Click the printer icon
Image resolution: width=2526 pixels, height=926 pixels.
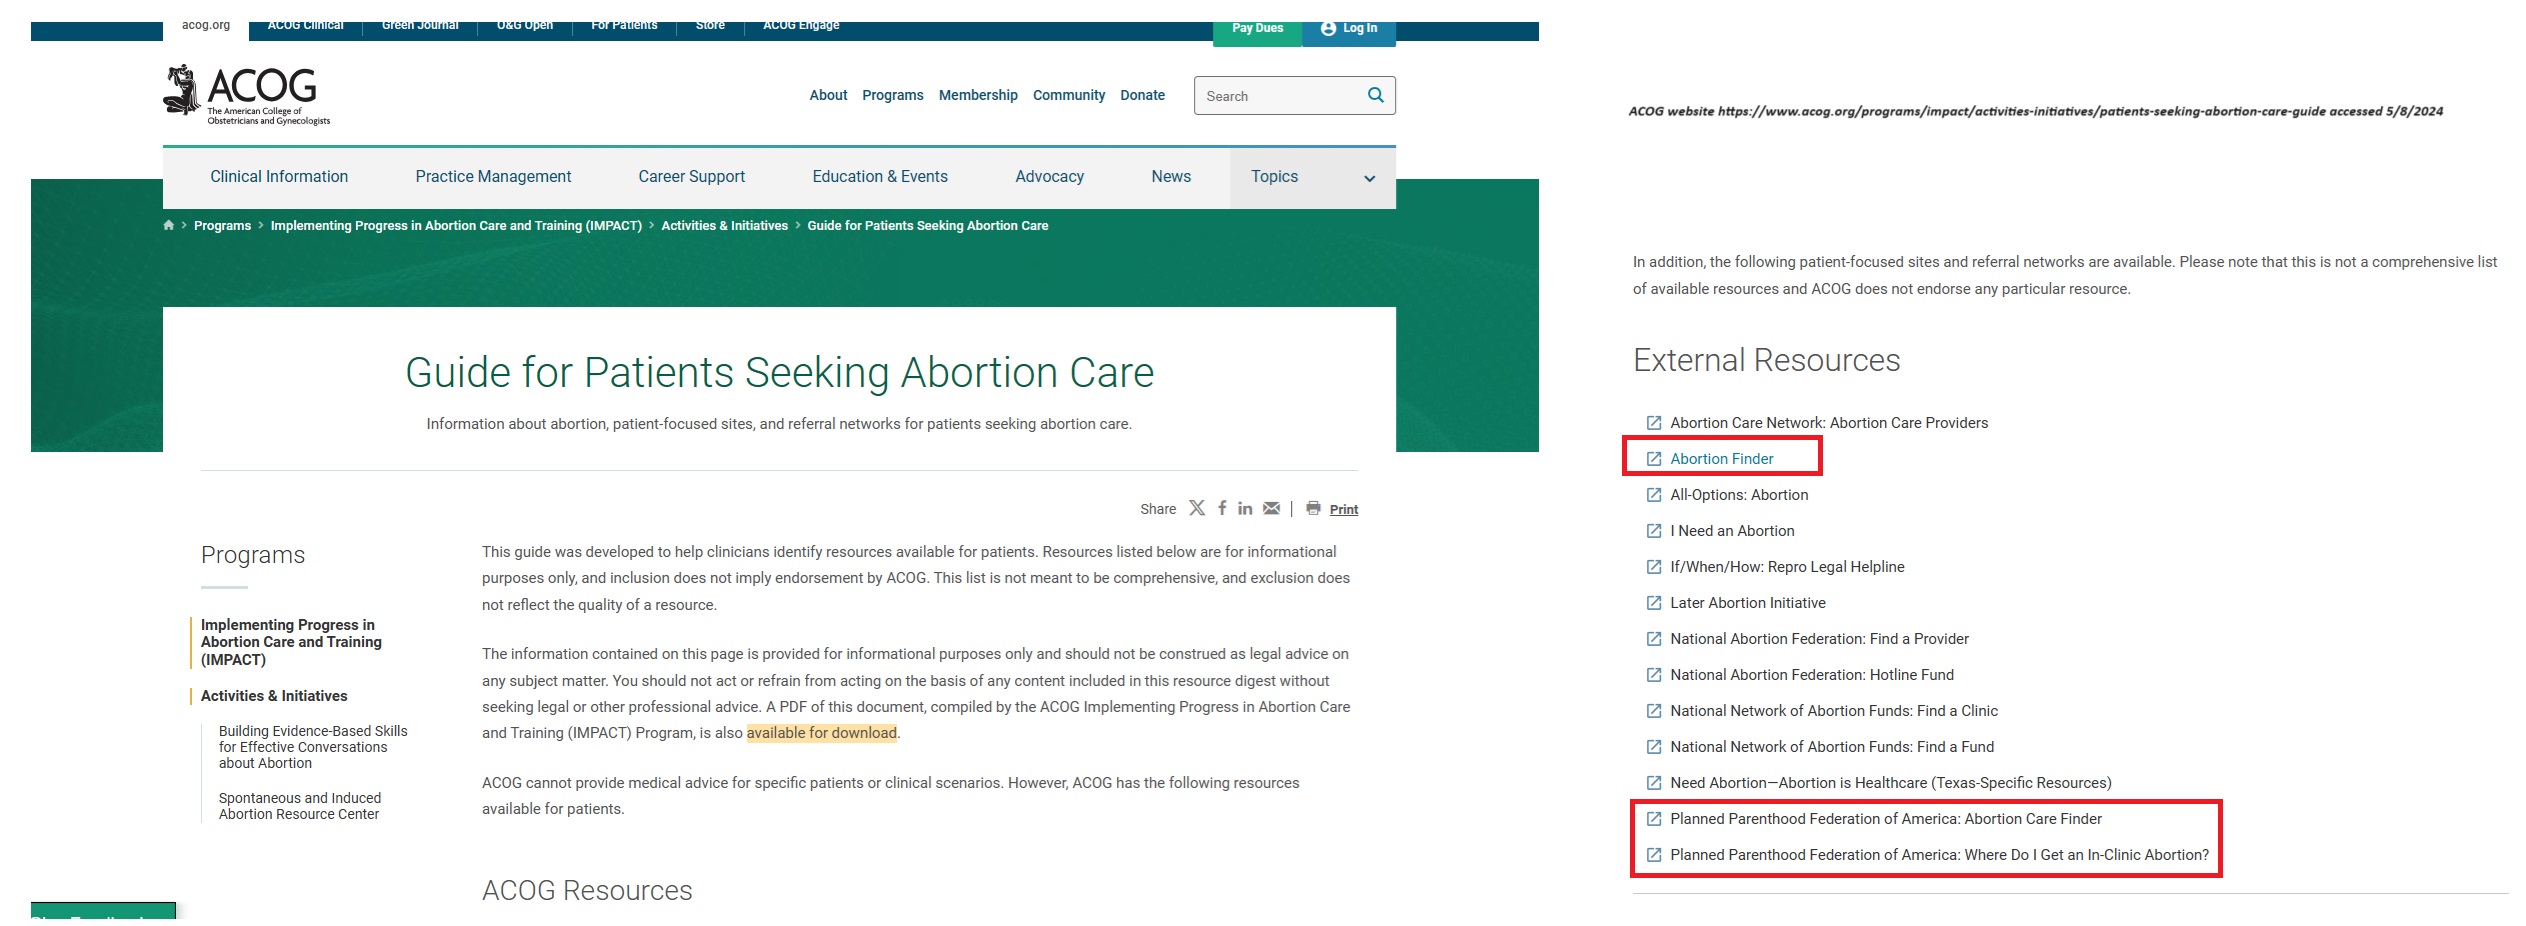[1313, 508]
